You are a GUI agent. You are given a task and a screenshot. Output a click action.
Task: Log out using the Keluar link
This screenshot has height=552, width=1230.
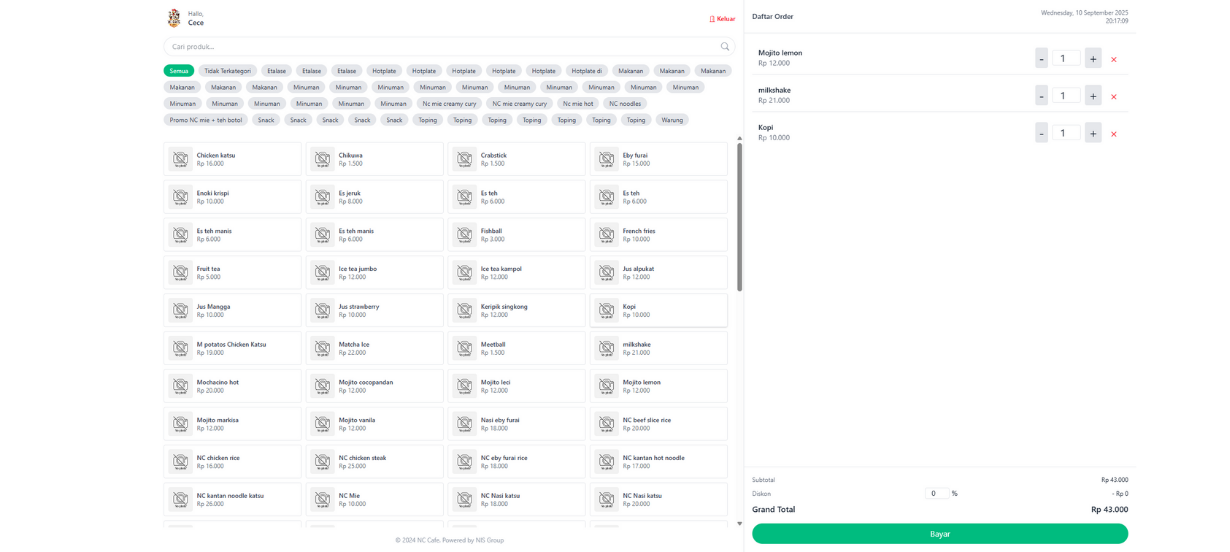coord(722,19)
